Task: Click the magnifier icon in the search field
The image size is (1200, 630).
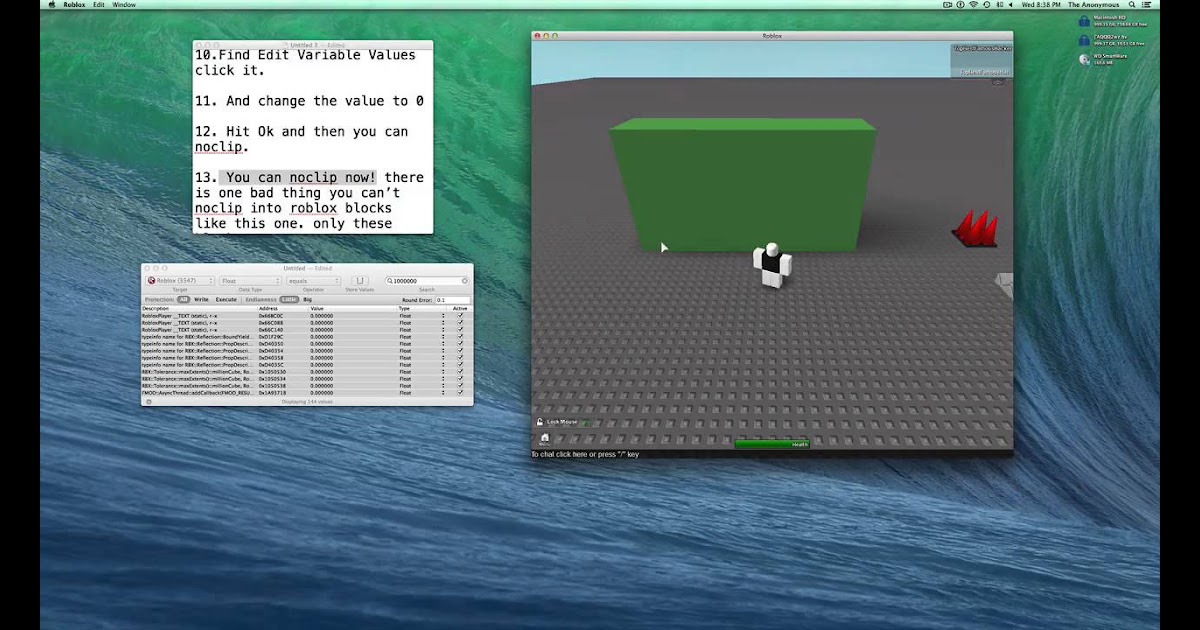Action: click(389, 281)
